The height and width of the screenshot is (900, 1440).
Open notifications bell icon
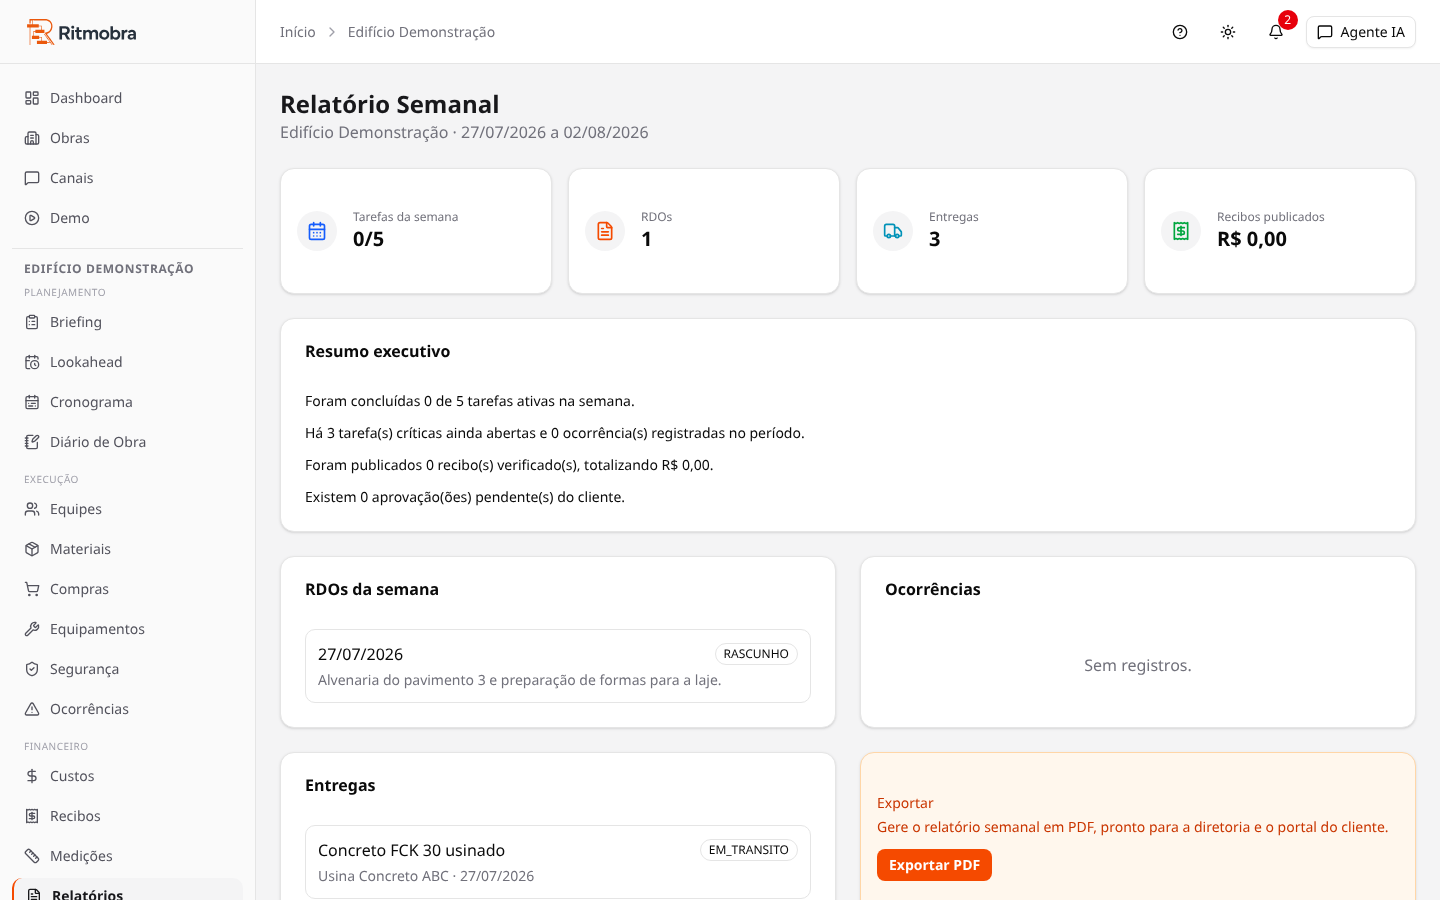(x=1276, y=32)
